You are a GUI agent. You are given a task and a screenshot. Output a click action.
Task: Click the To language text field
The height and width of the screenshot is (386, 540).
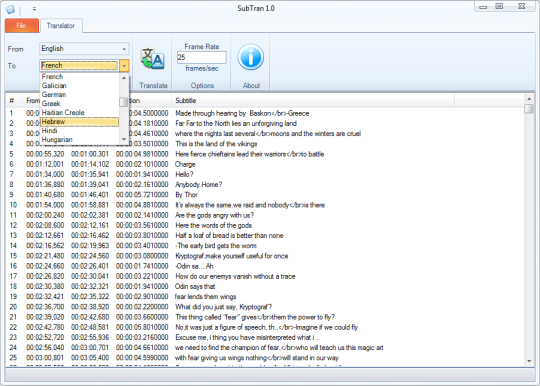[x=79, y=65]
